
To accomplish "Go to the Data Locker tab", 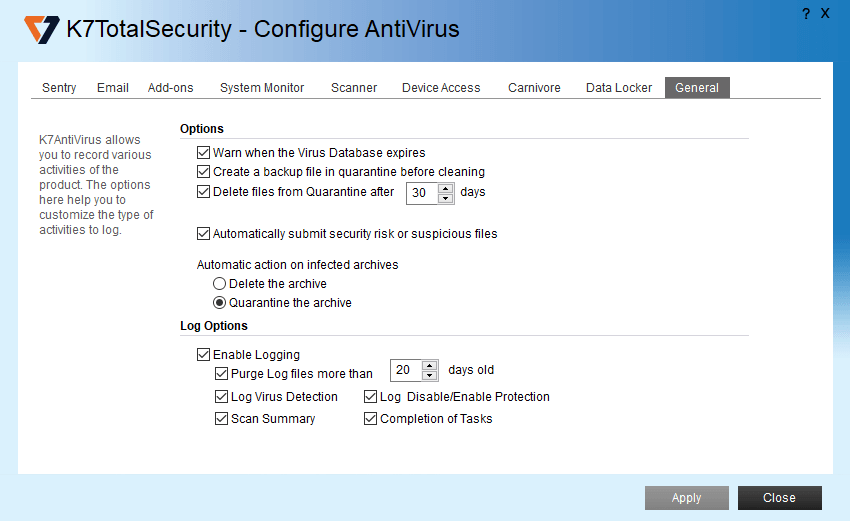I will click(x=619, y=88).
